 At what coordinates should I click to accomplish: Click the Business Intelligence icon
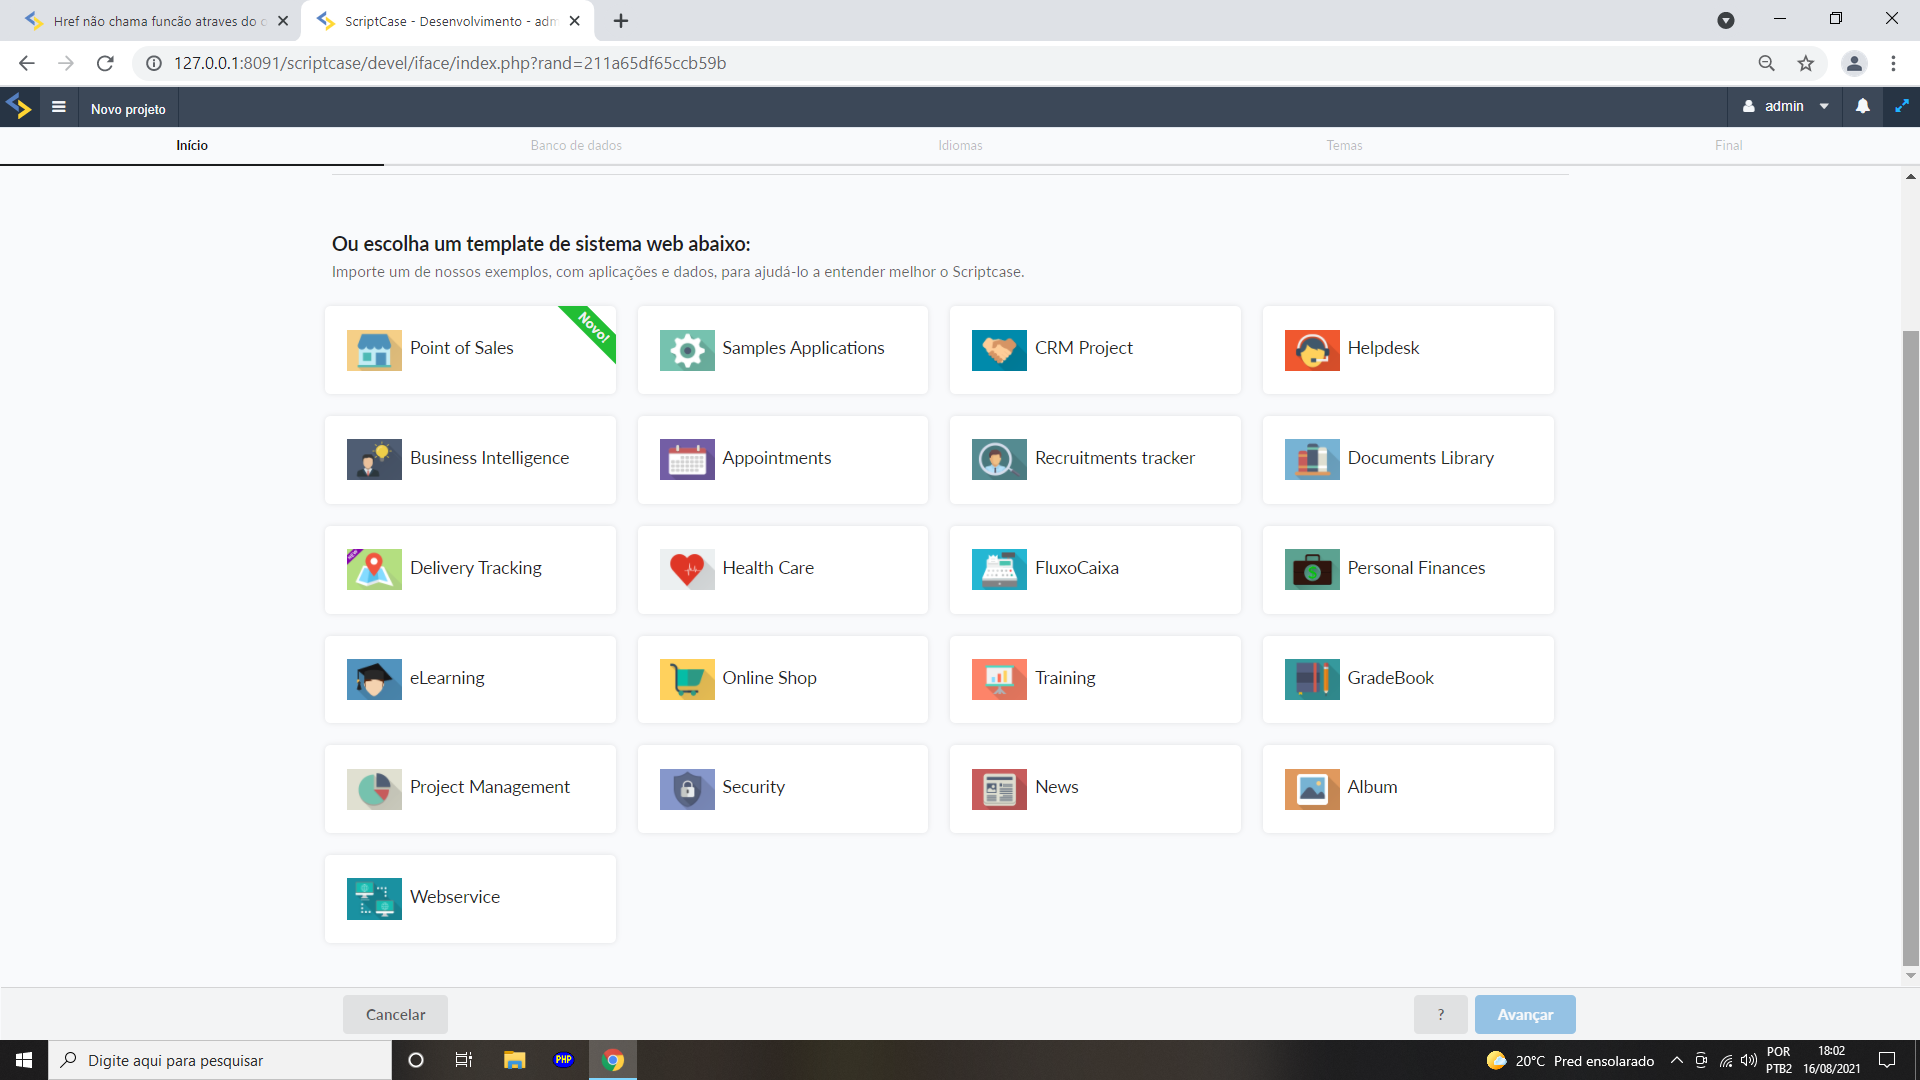coord(374,460)
